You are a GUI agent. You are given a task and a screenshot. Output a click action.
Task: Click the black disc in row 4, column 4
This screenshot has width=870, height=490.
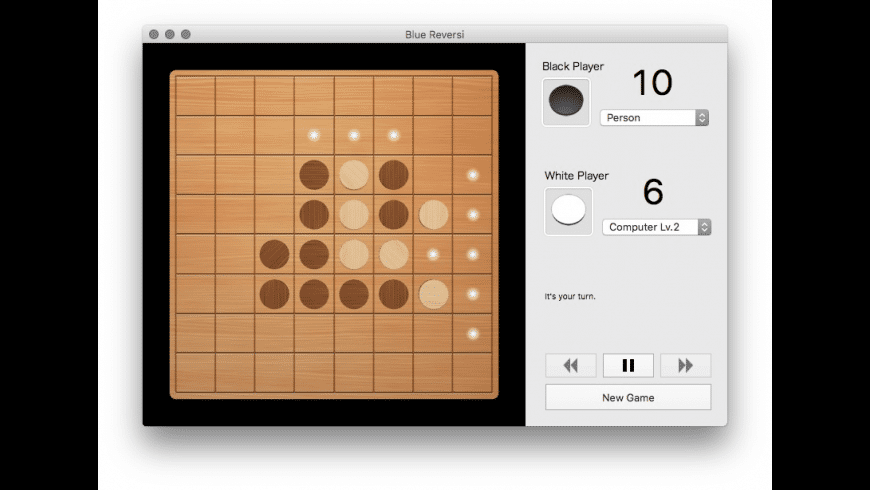[x=314, y=214]
